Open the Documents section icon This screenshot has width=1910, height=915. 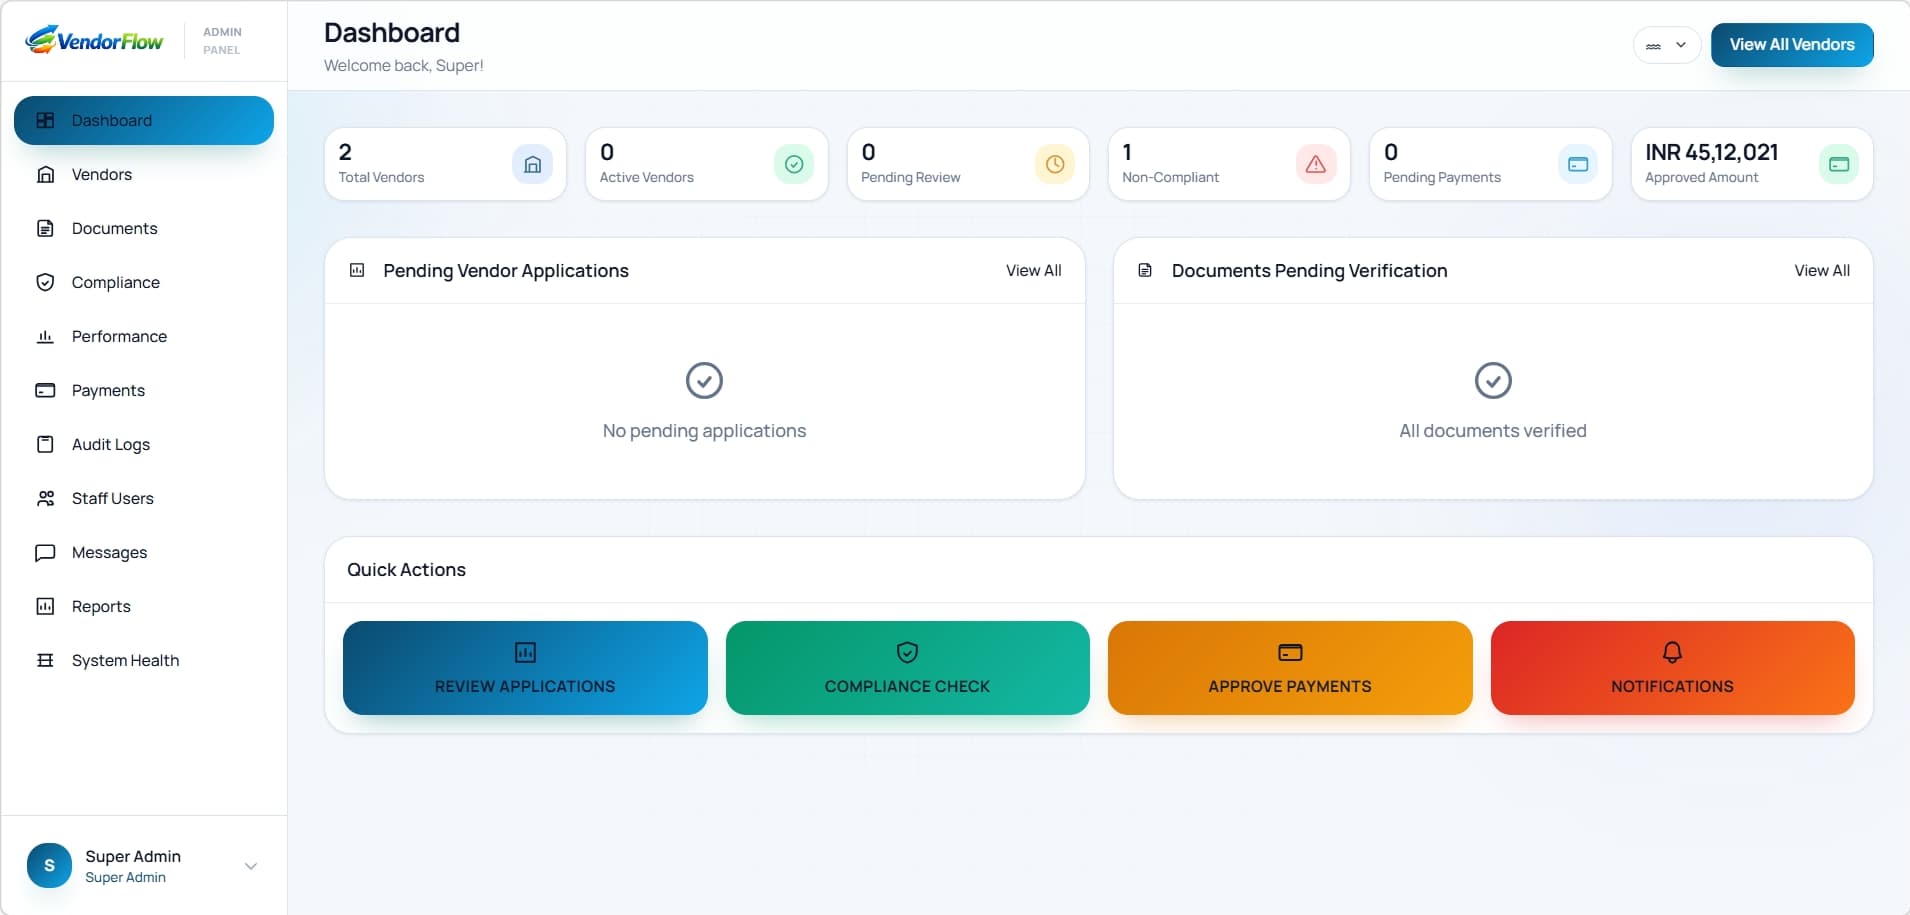coord(46,228)
